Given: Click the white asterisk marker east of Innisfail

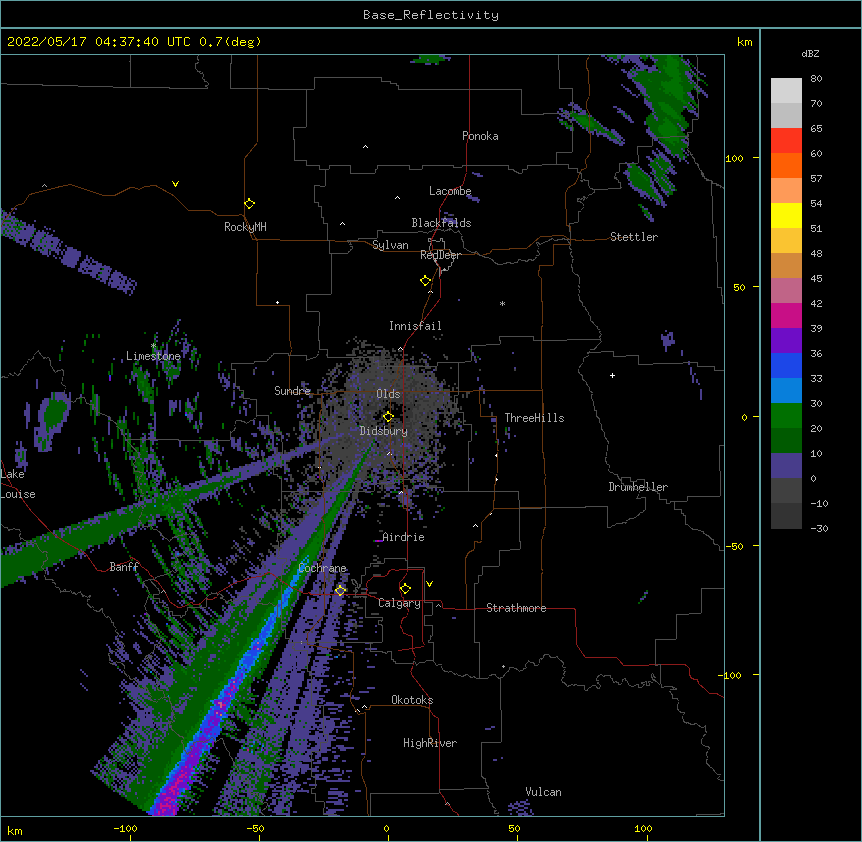Looking at the screenshot, I should tap(502, 303).
